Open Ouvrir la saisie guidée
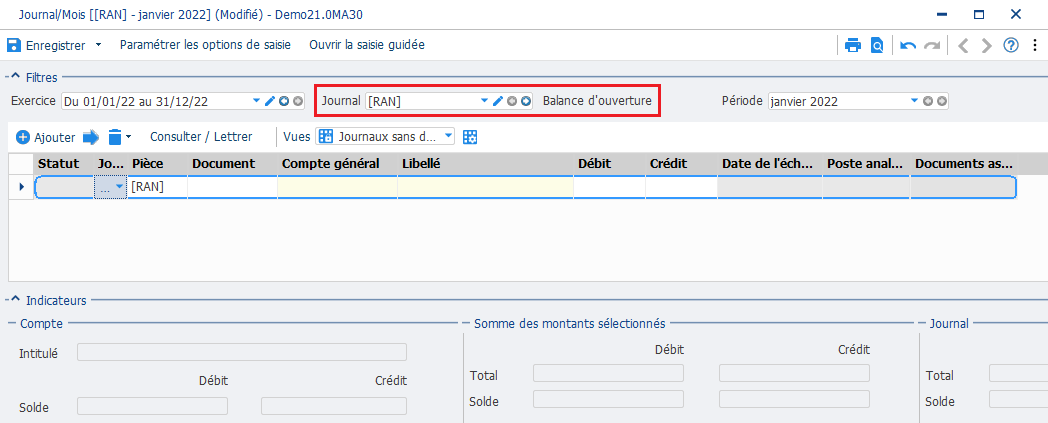The width and height of the screenshot is (1048, 423). click(x=367, y=45)
